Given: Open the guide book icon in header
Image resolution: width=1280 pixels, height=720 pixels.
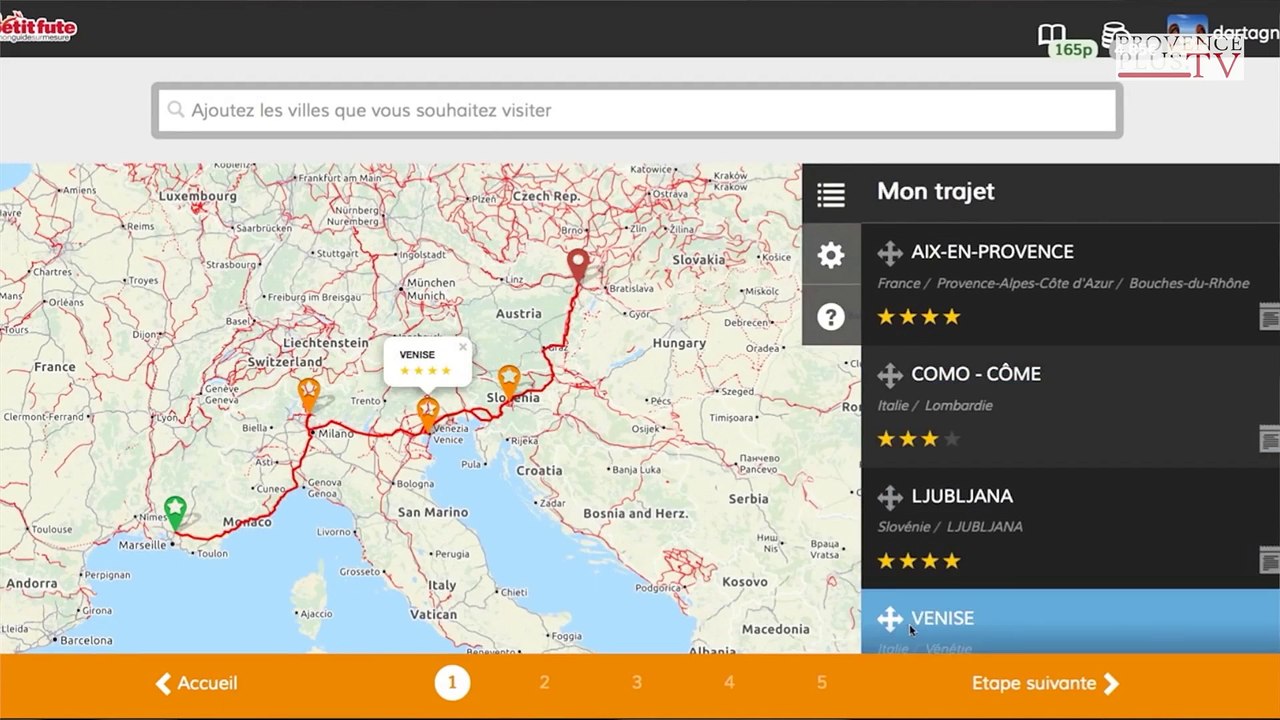Looking at the screenshot, I should click(x=1052, y=35).
